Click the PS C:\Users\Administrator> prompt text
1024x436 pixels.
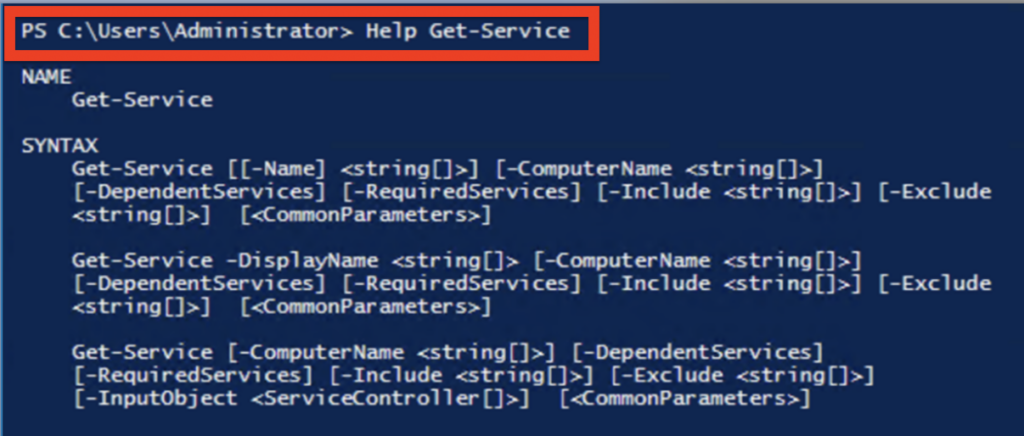click(187, 31)
